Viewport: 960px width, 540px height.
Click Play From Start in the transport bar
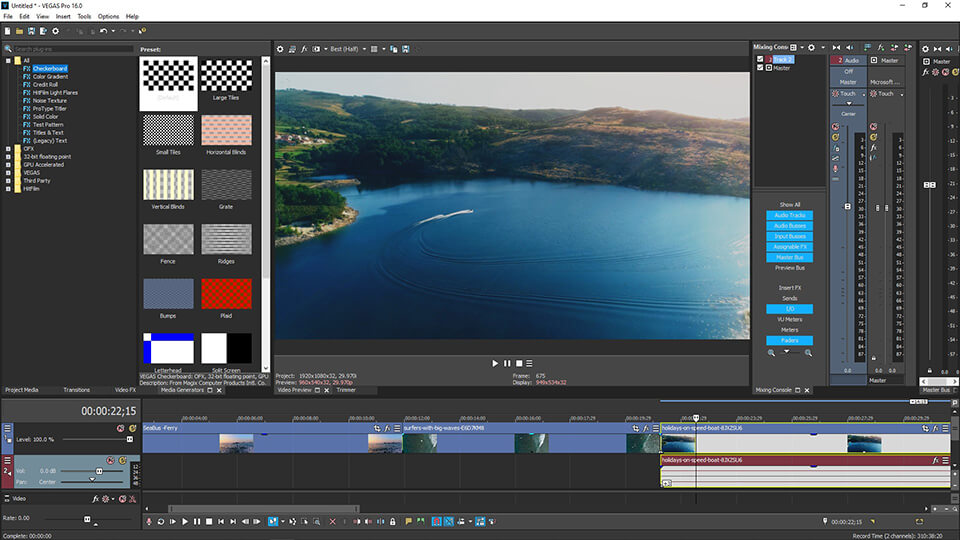173,522
